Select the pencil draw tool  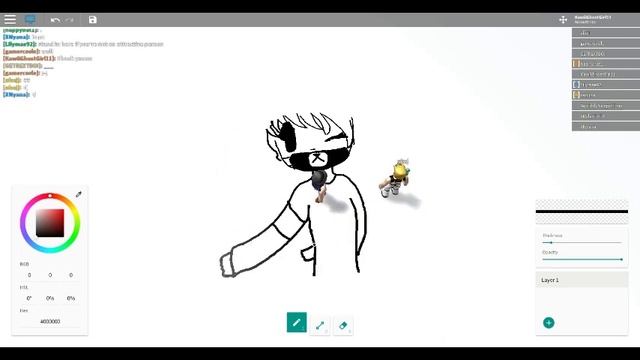(297, 322)
